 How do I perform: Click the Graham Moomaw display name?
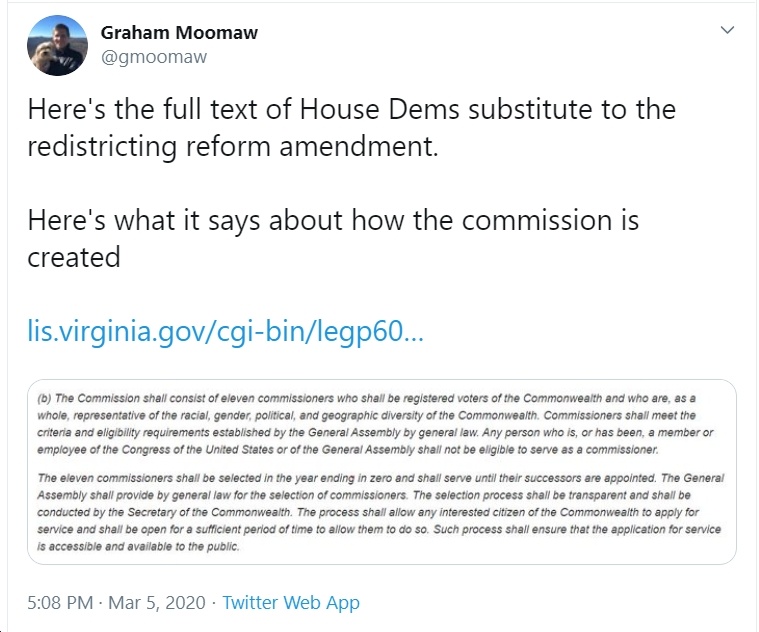[x=179, y=32]
